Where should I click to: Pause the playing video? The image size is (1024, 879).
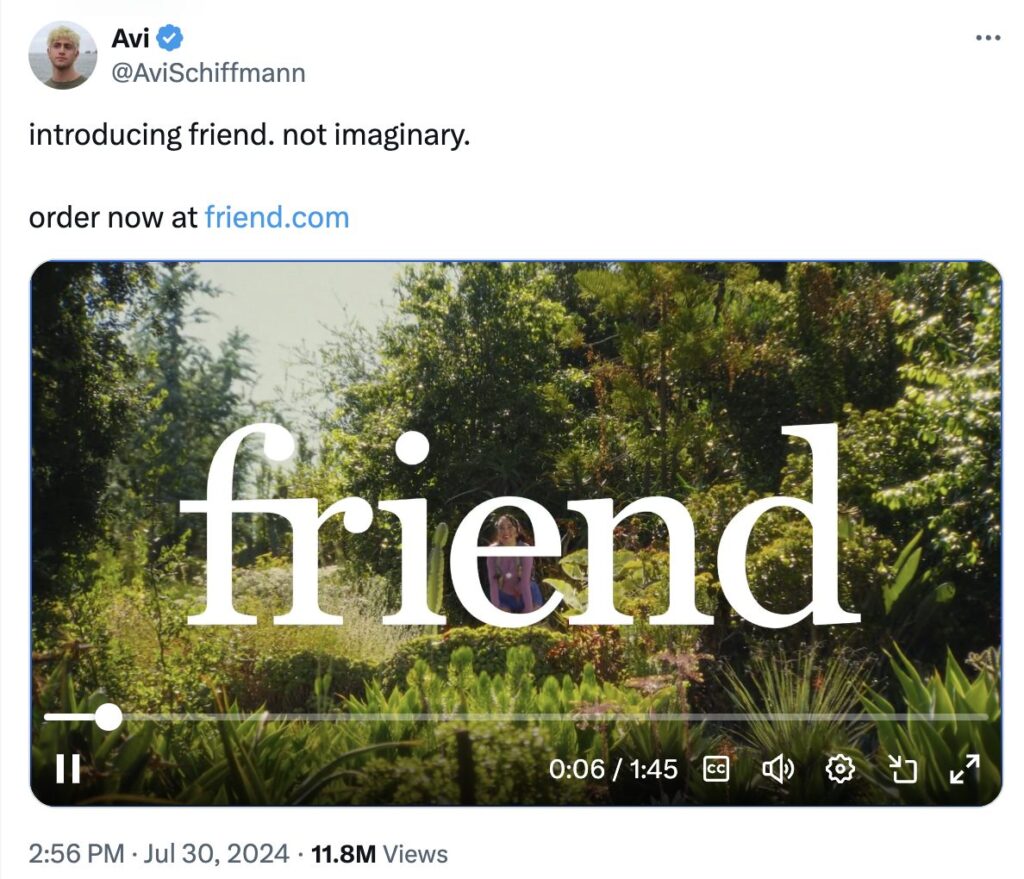click(x=68, y=768)
